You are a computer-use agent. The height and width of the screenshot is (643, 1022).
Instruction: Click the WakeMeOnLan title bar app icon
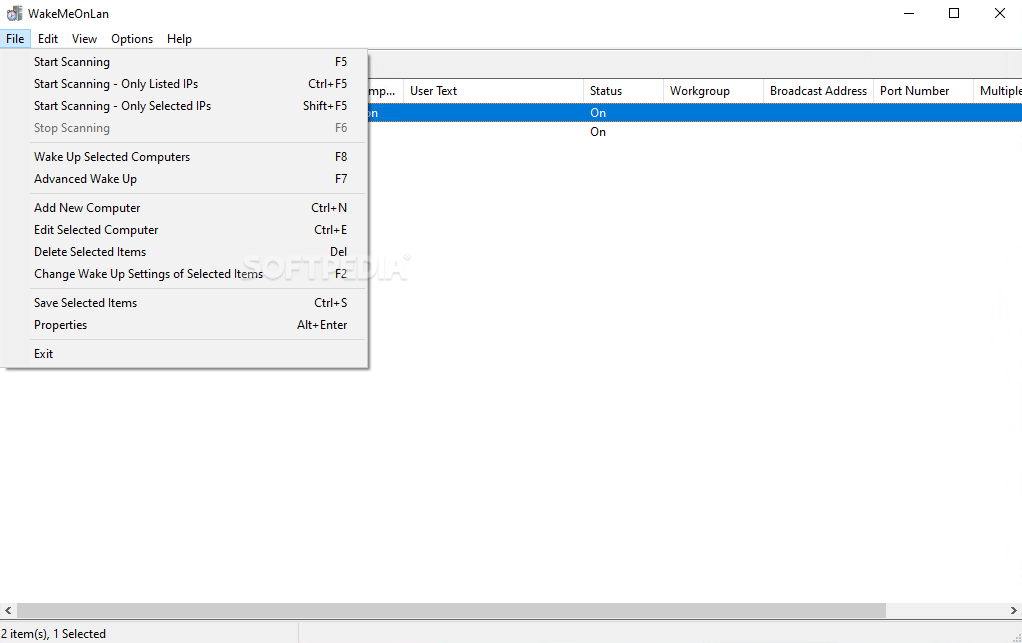tap(14, 13)
